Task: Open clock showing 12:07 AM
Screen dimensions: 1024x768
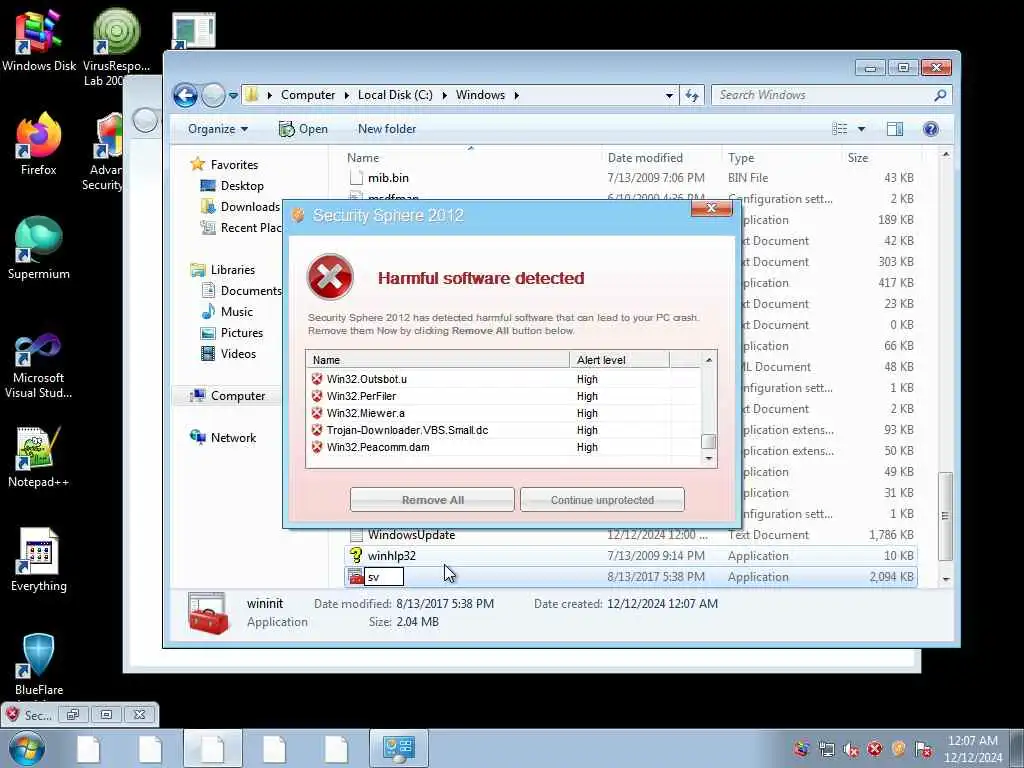Action: 972,749
